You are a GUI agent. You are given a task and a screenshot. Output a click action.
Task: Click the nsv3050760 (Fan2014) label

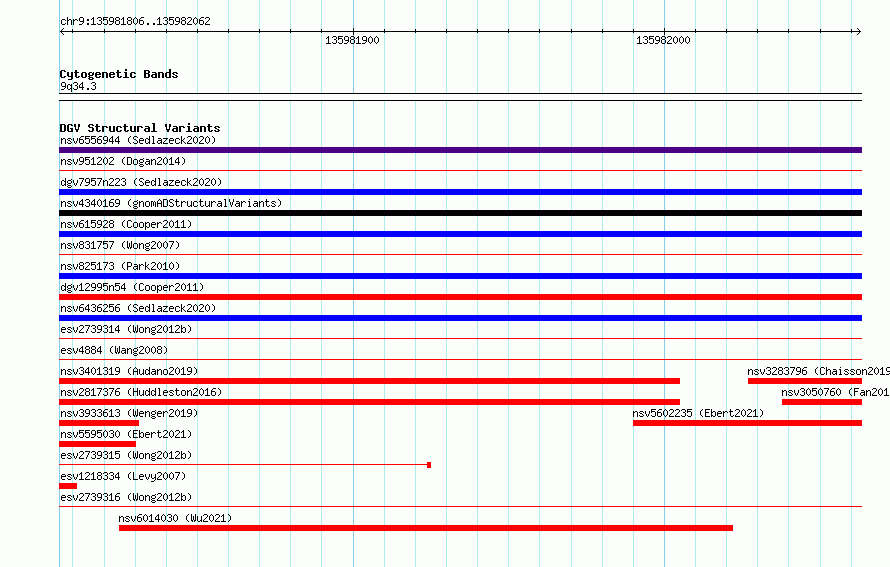click(x=835, y=392)
